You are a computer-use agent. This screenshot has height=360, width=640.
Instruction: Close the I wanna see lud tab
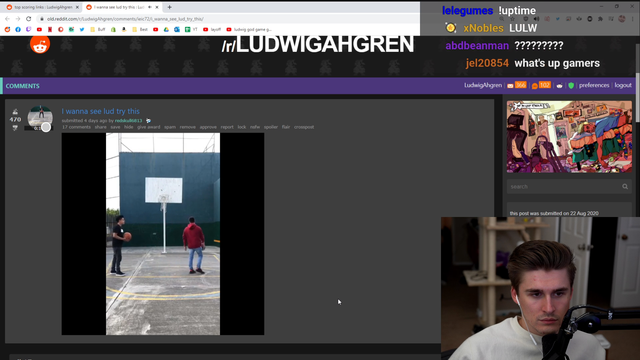point(157,7)
